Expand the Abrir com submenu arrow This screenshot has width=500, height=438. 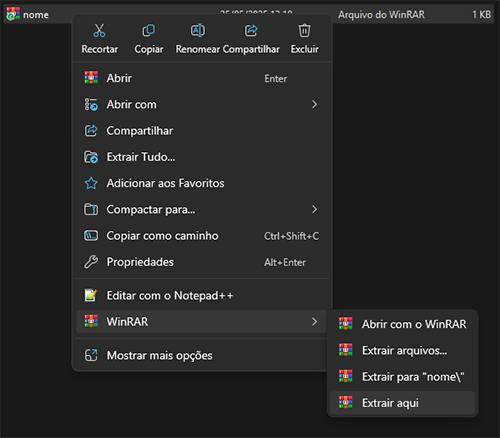pyautogui.click(x=314, y=104)
